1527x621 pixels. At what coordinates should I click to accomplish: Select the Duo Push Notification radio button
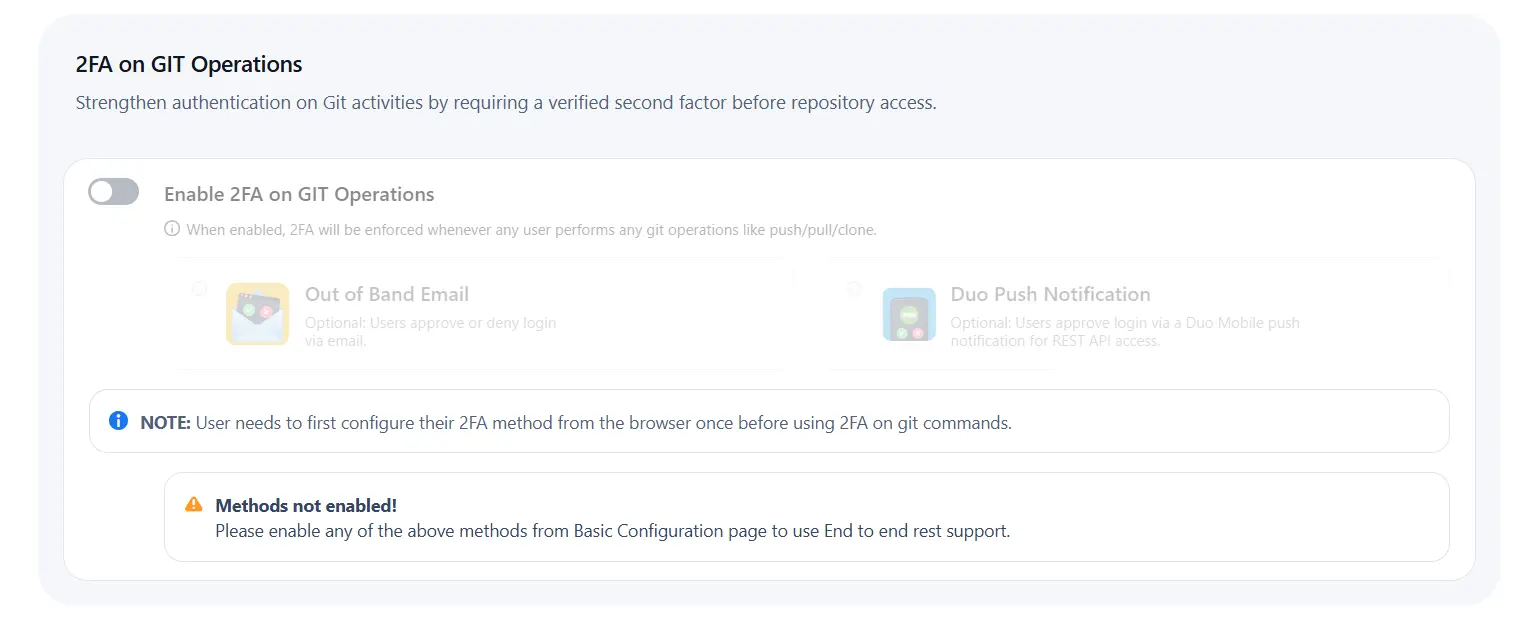click(854, 288)
